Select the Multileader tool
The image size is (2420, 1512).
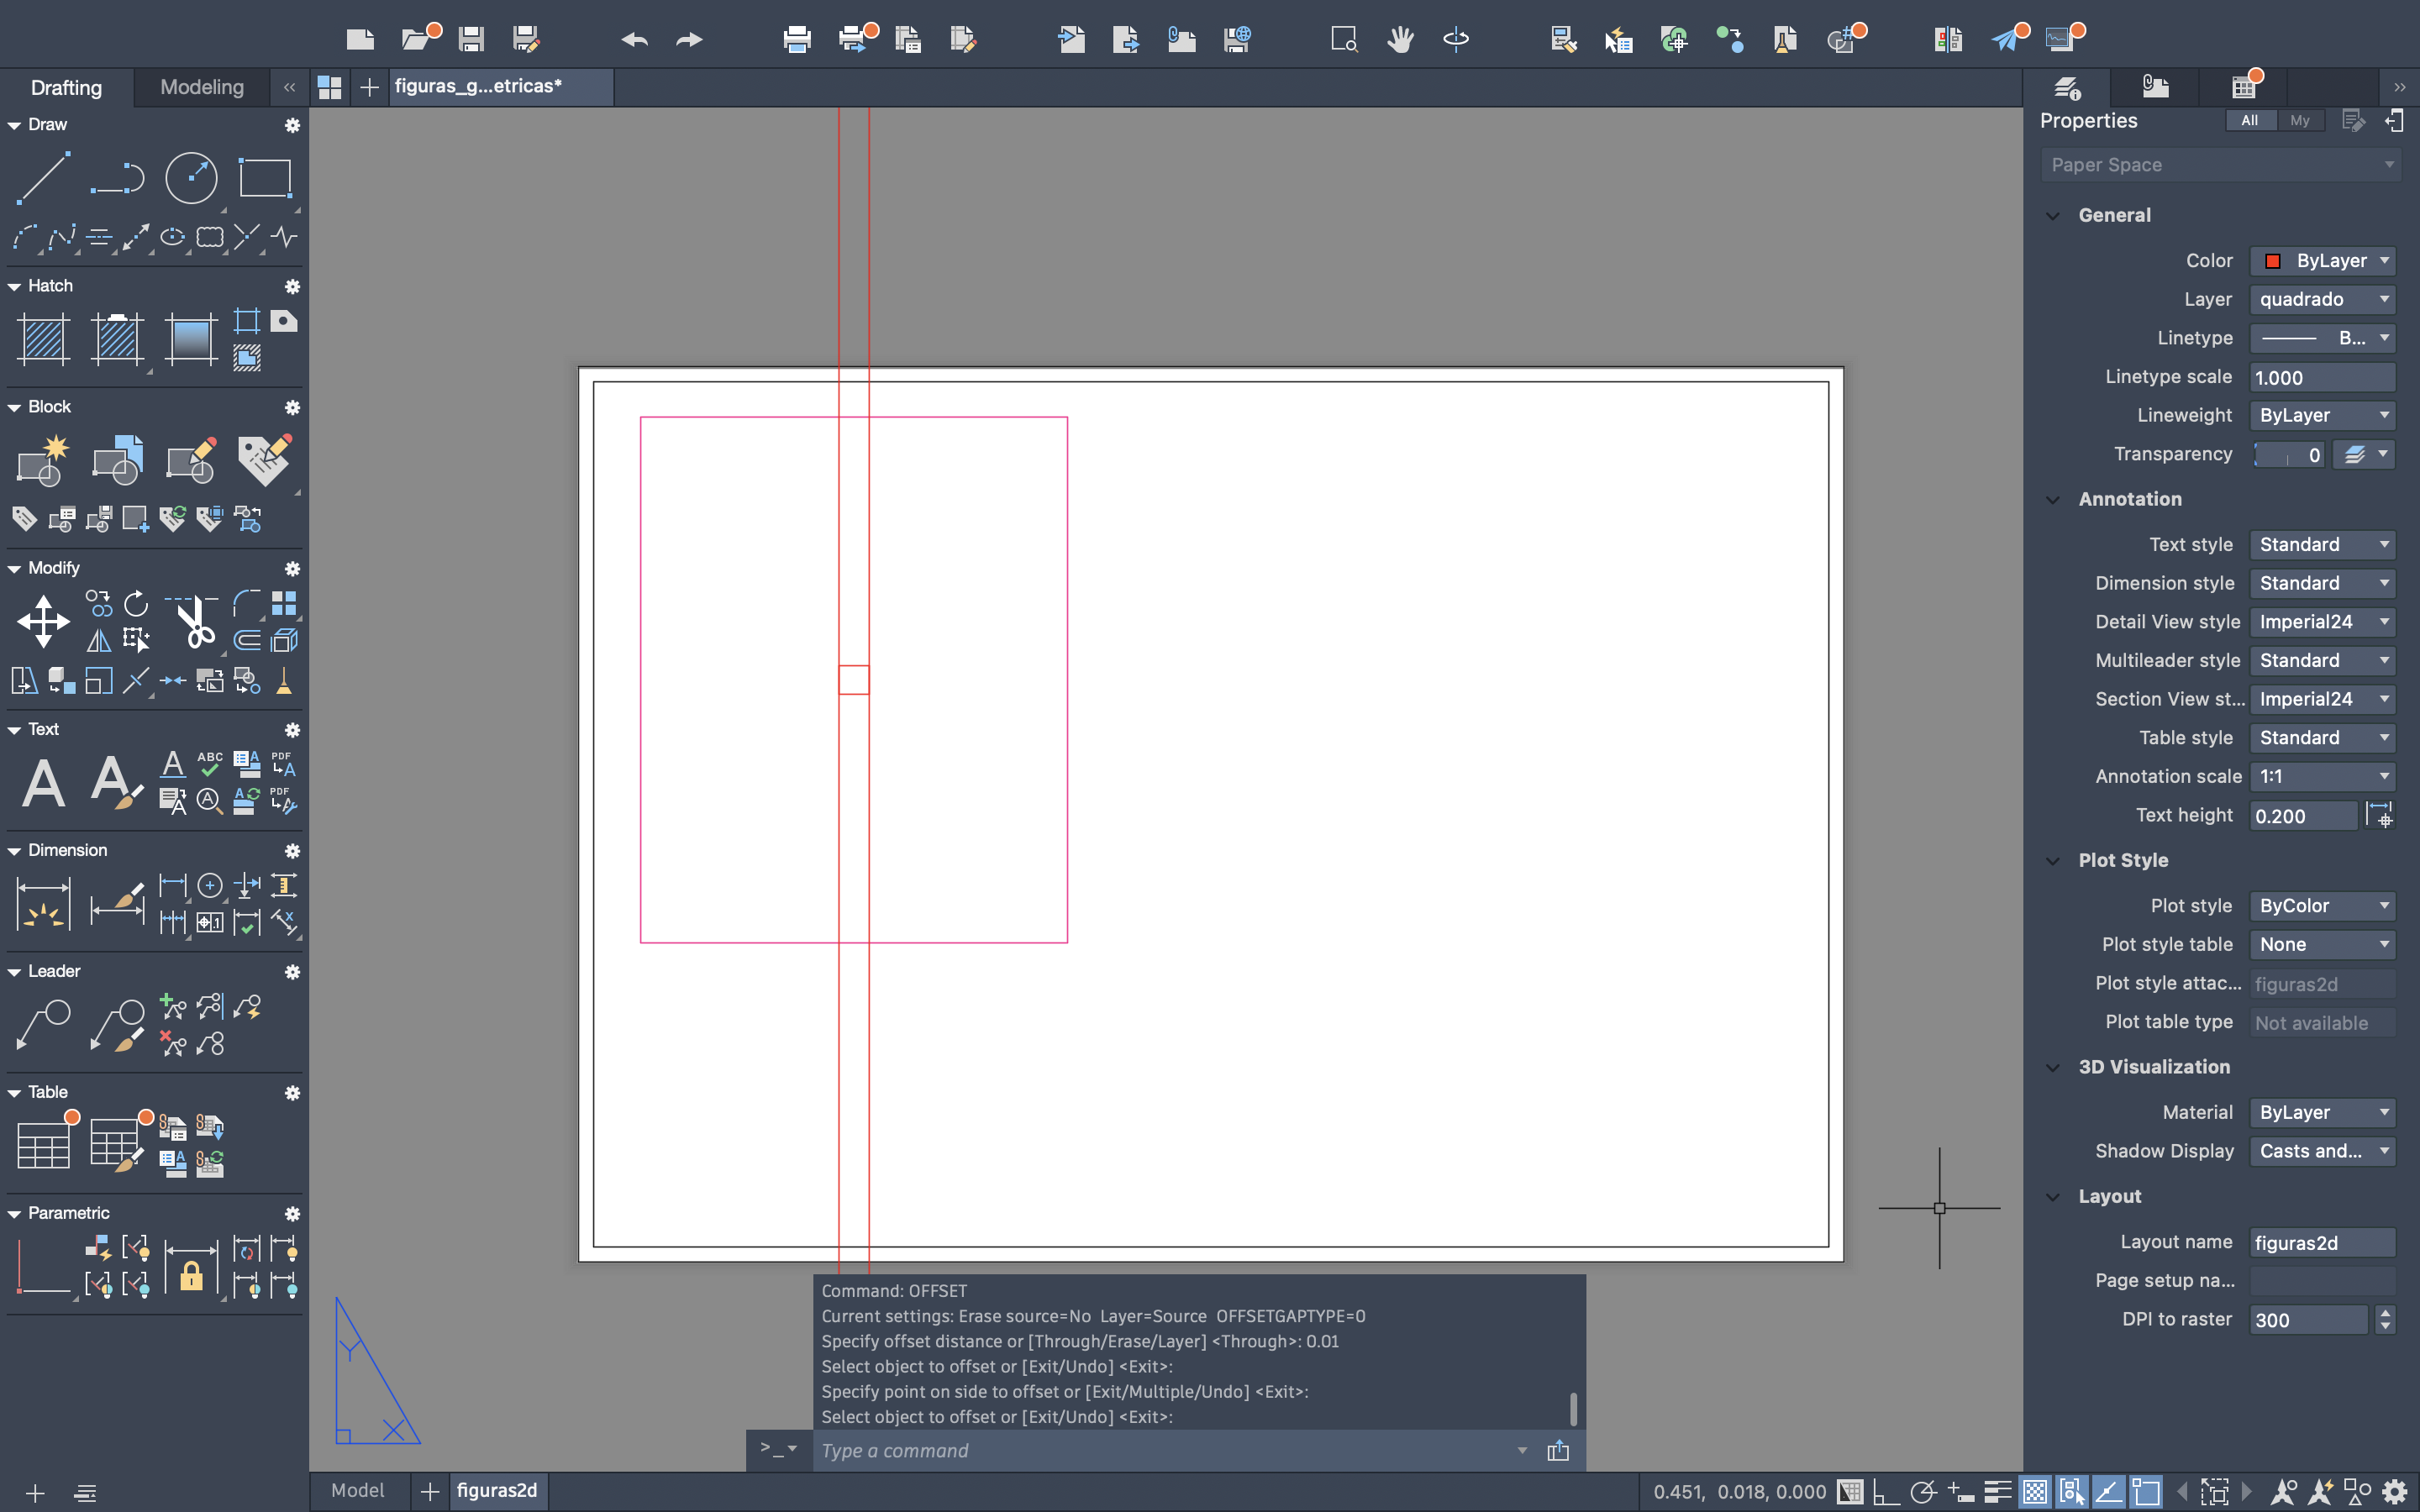click(x=43, y=1024)
